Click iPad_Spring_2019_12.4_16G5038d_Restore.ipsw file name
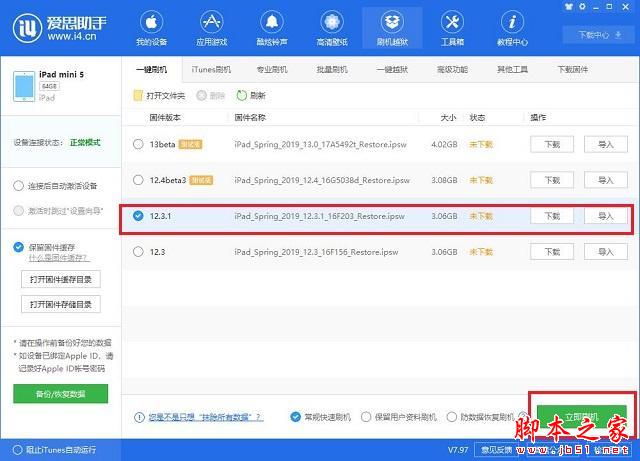The width and height of the screenshot is (640, 461). tap(322, 180)
